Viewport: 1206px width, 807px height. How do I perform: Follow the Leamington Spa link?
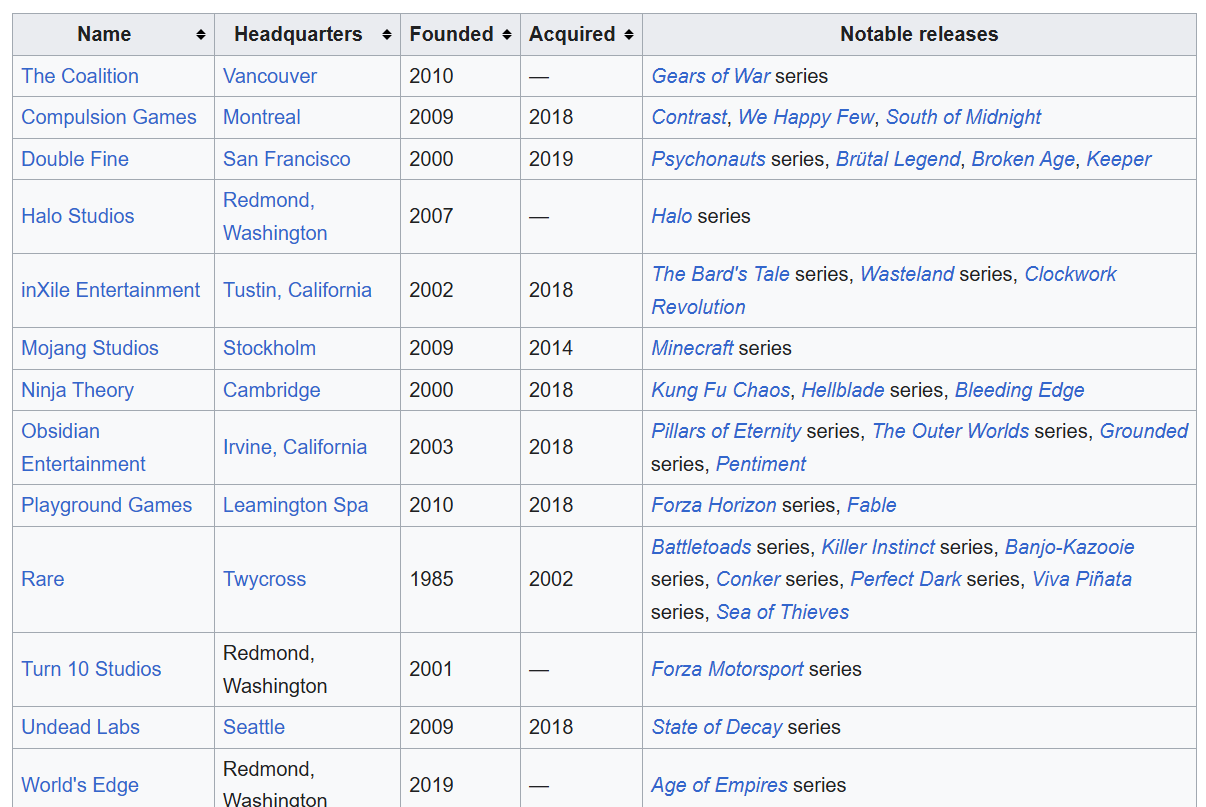[296, 505]
